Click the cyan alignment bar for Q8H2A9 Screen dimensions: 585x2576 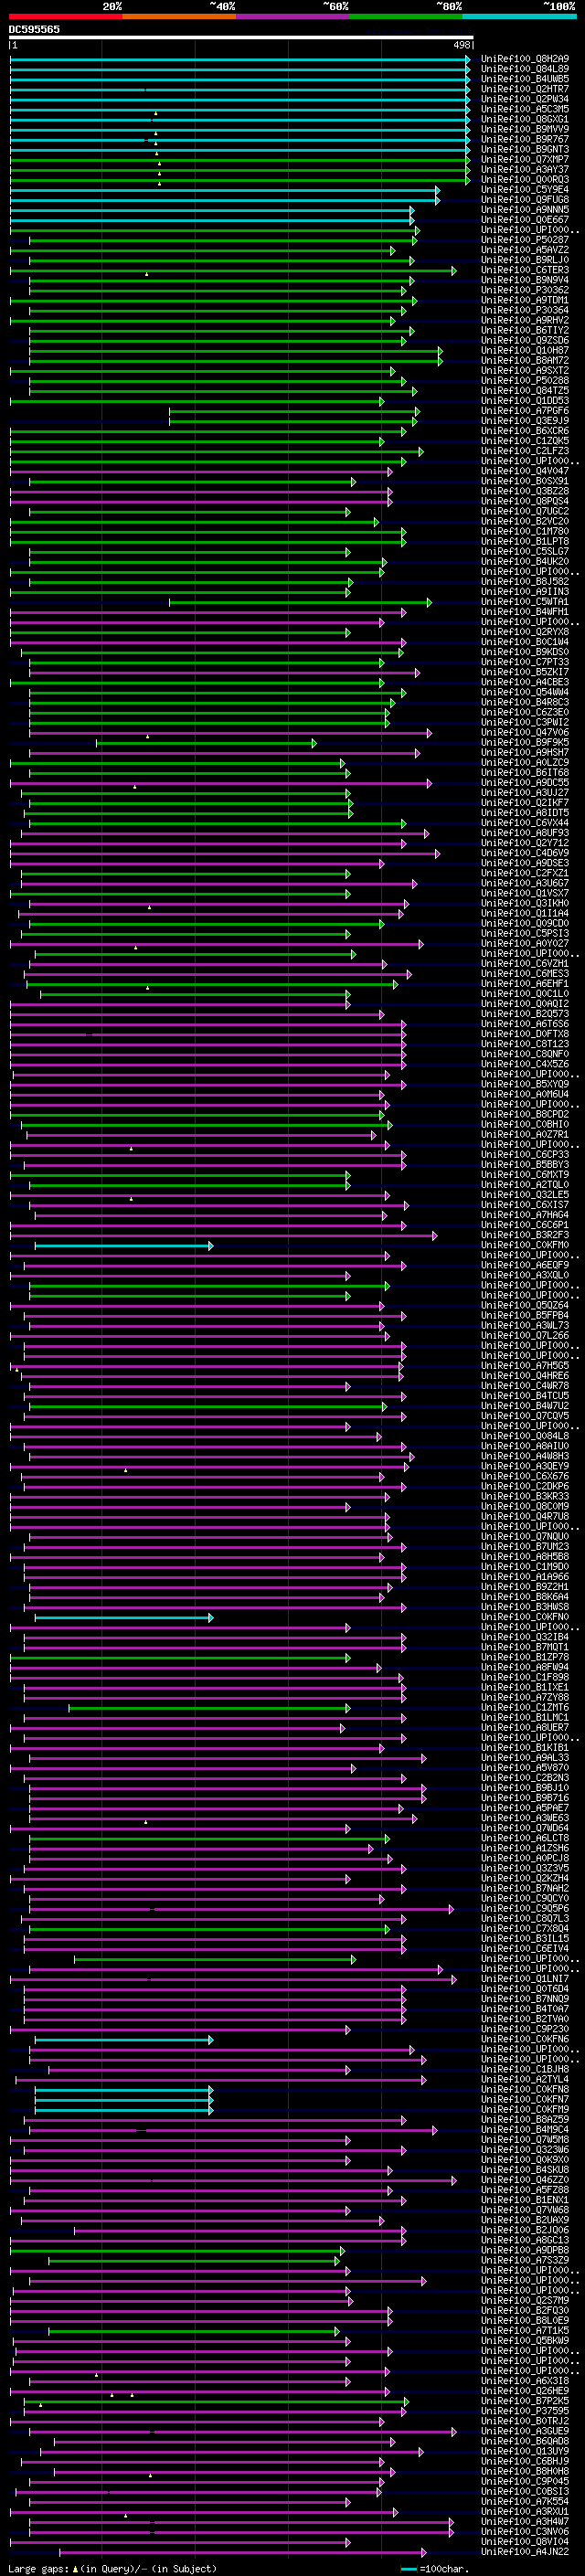[240, 59]
